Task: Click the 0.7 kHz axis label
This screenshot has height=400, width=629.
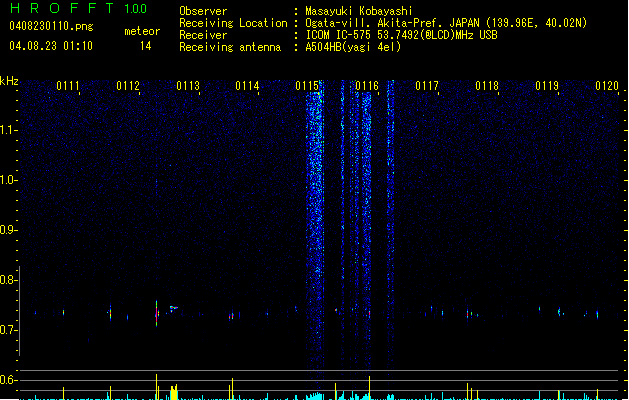Action: click(x=8, y=330)
